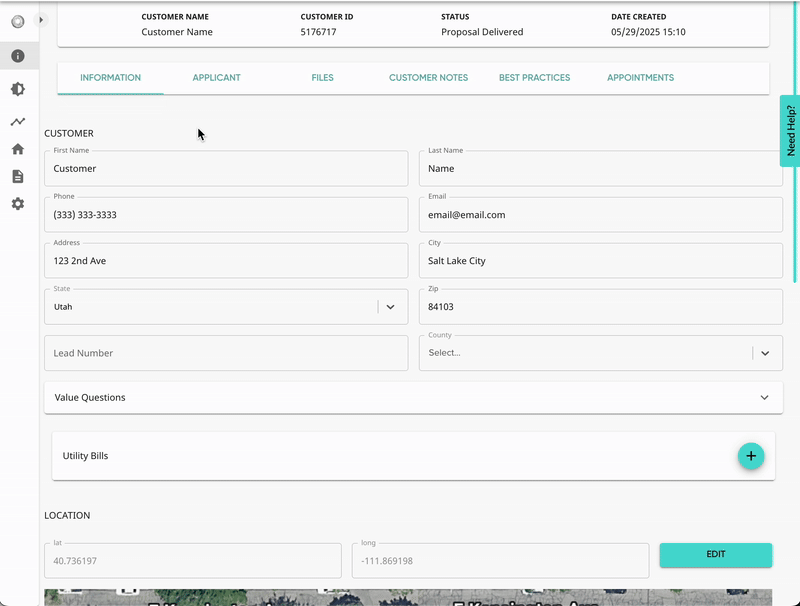The height and width of the screenshot is (606, 800).
Task: Open the document icon in sidebar
Action: click(18, 176)
